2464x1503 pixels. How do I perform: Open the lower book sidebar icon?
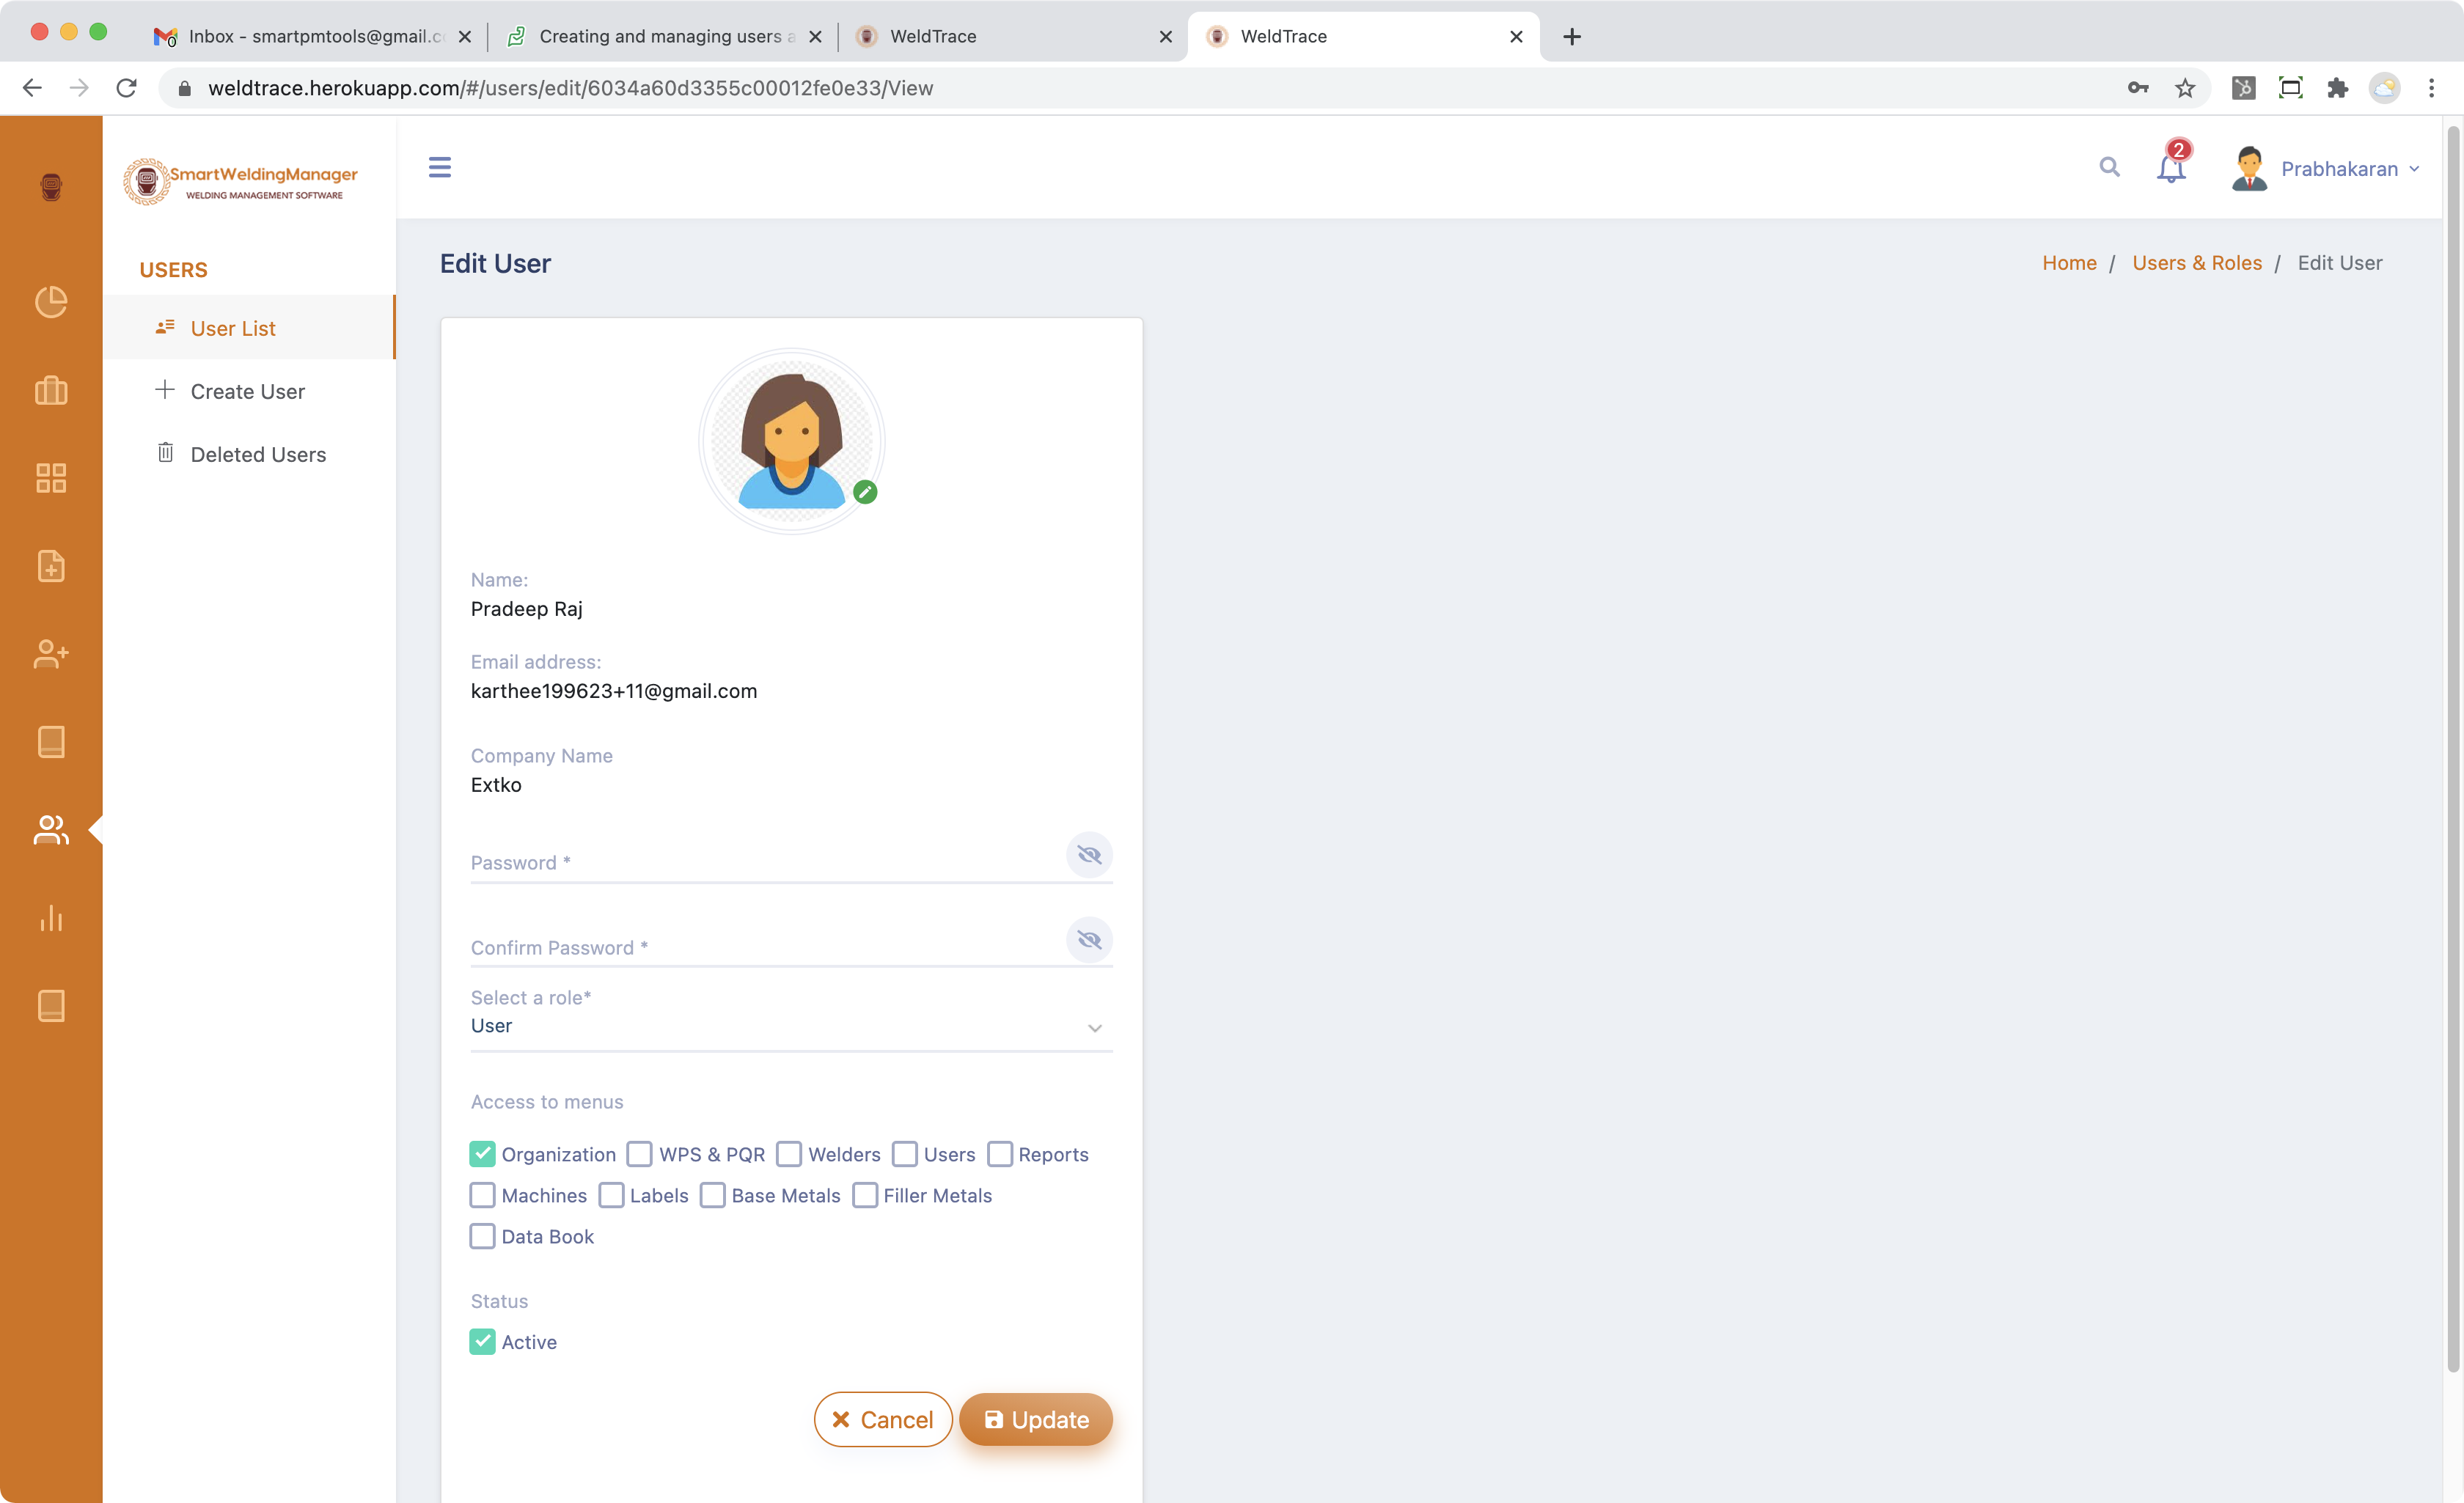[51, 1006]
